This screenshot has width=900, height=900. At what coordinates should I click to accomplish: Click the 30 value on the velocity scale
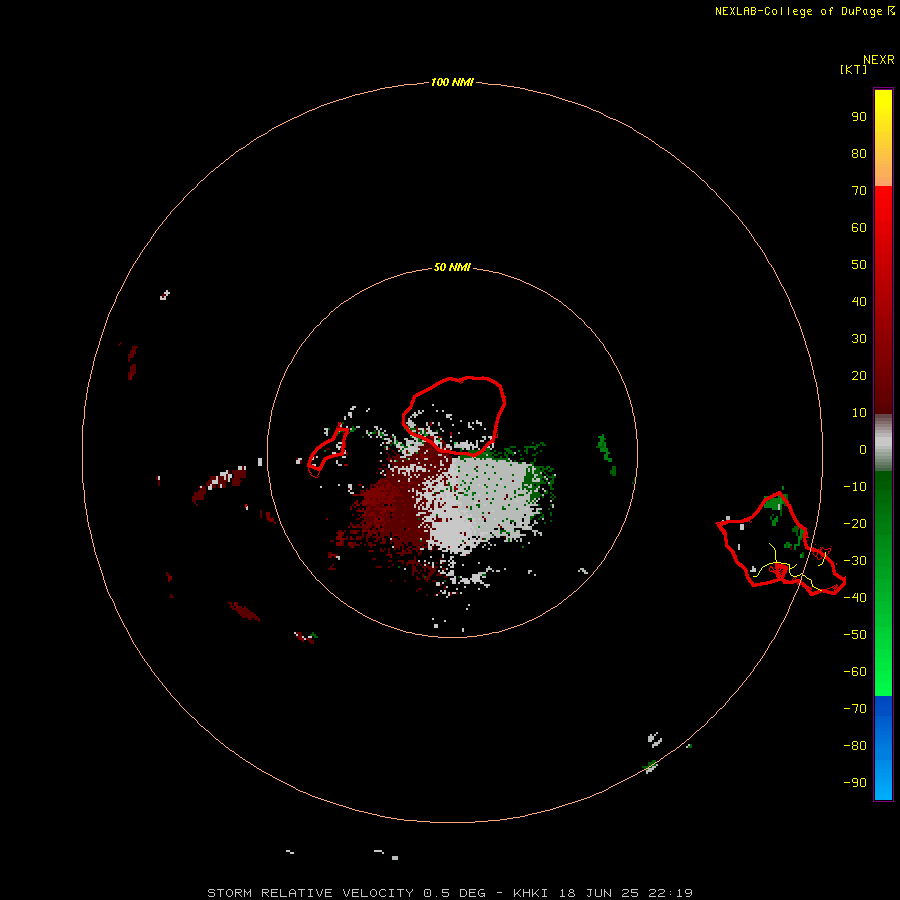[x=859, y=339]
